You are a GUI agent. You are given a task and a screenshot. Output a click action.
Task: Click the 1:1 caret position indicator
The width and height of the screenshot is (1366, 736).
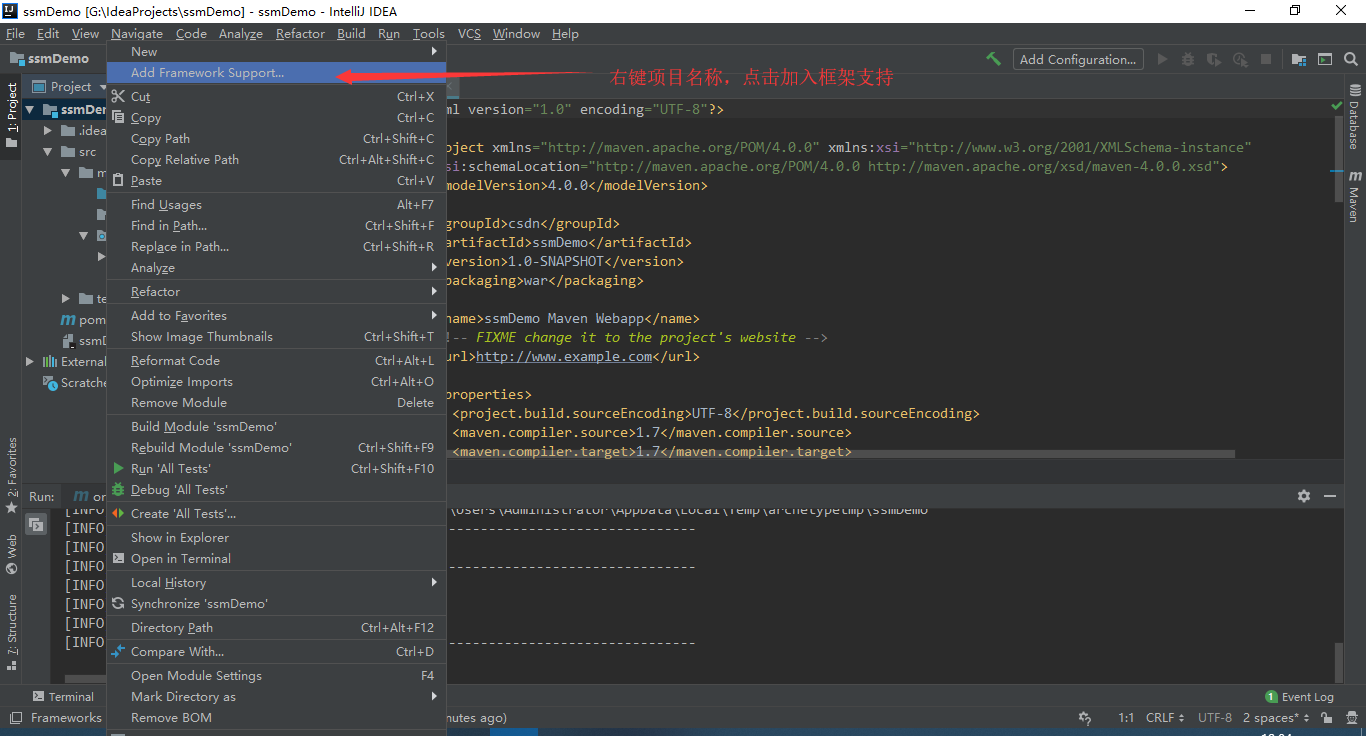tap(1126, 717)
